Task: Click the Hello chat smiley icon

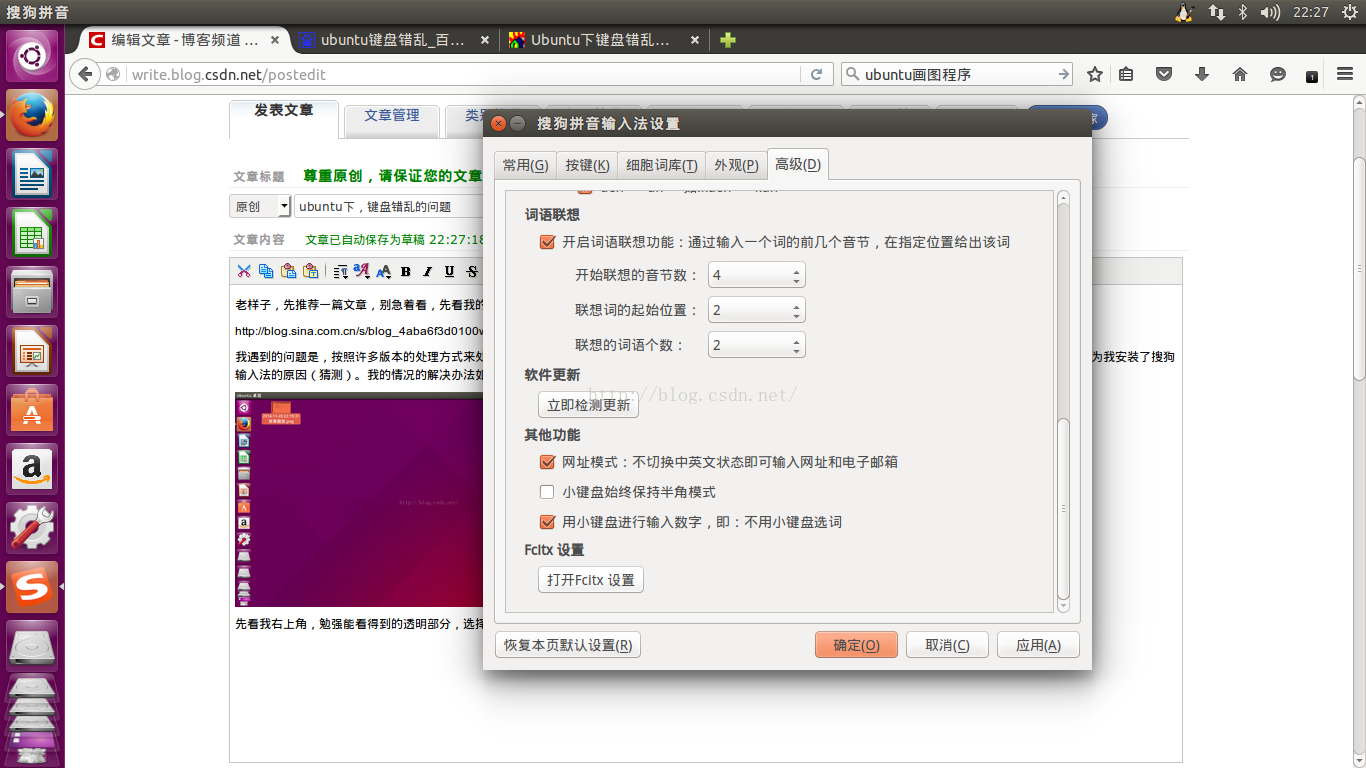Action: 1278,74
